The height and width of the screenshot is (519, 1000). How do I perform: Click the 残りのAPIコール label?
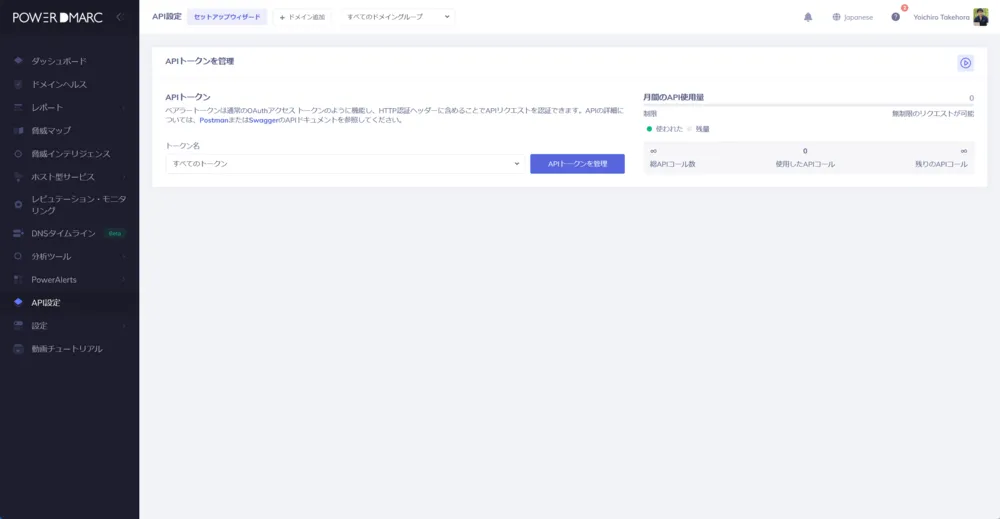coord(941,164)
